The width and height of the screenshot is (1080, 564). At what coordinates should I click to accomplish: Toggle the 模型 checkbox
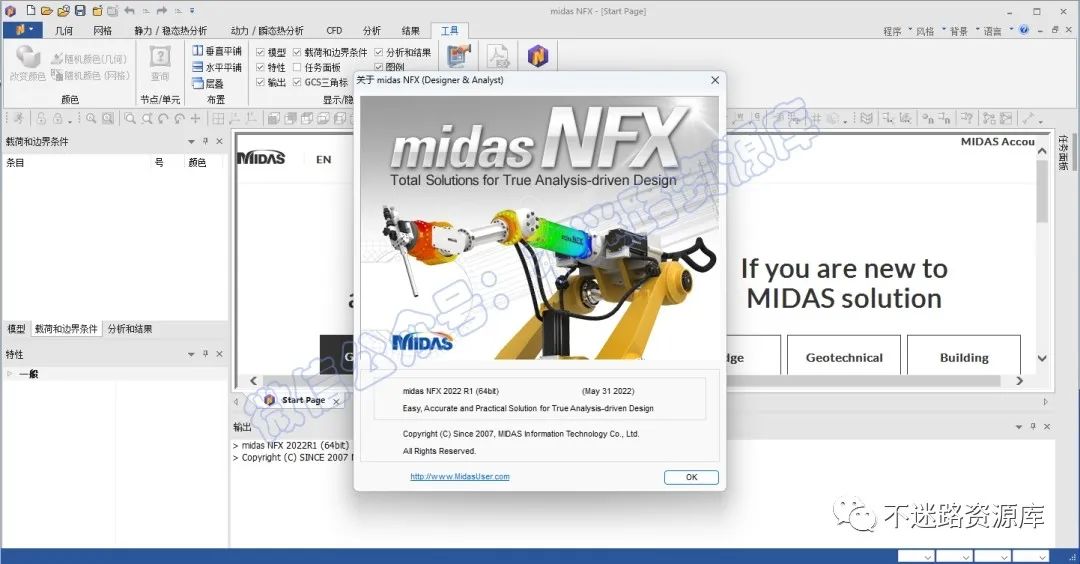point(260,52)
